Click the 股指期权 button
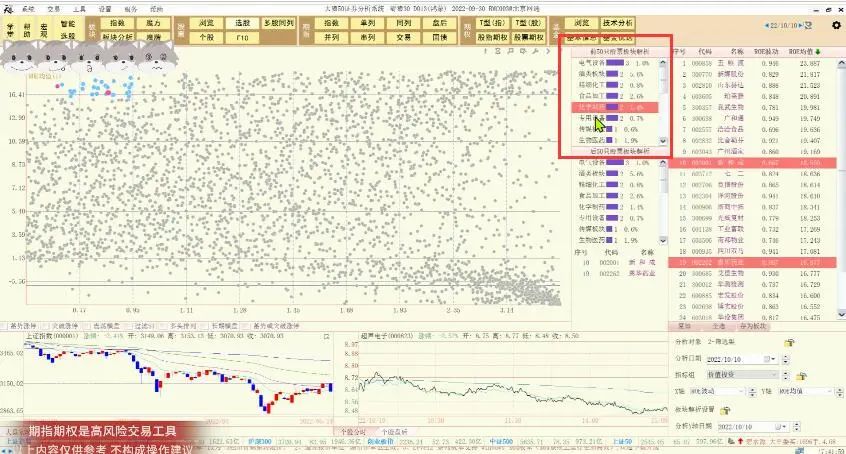This screenshot has height=454, width=846. [493, 37]
